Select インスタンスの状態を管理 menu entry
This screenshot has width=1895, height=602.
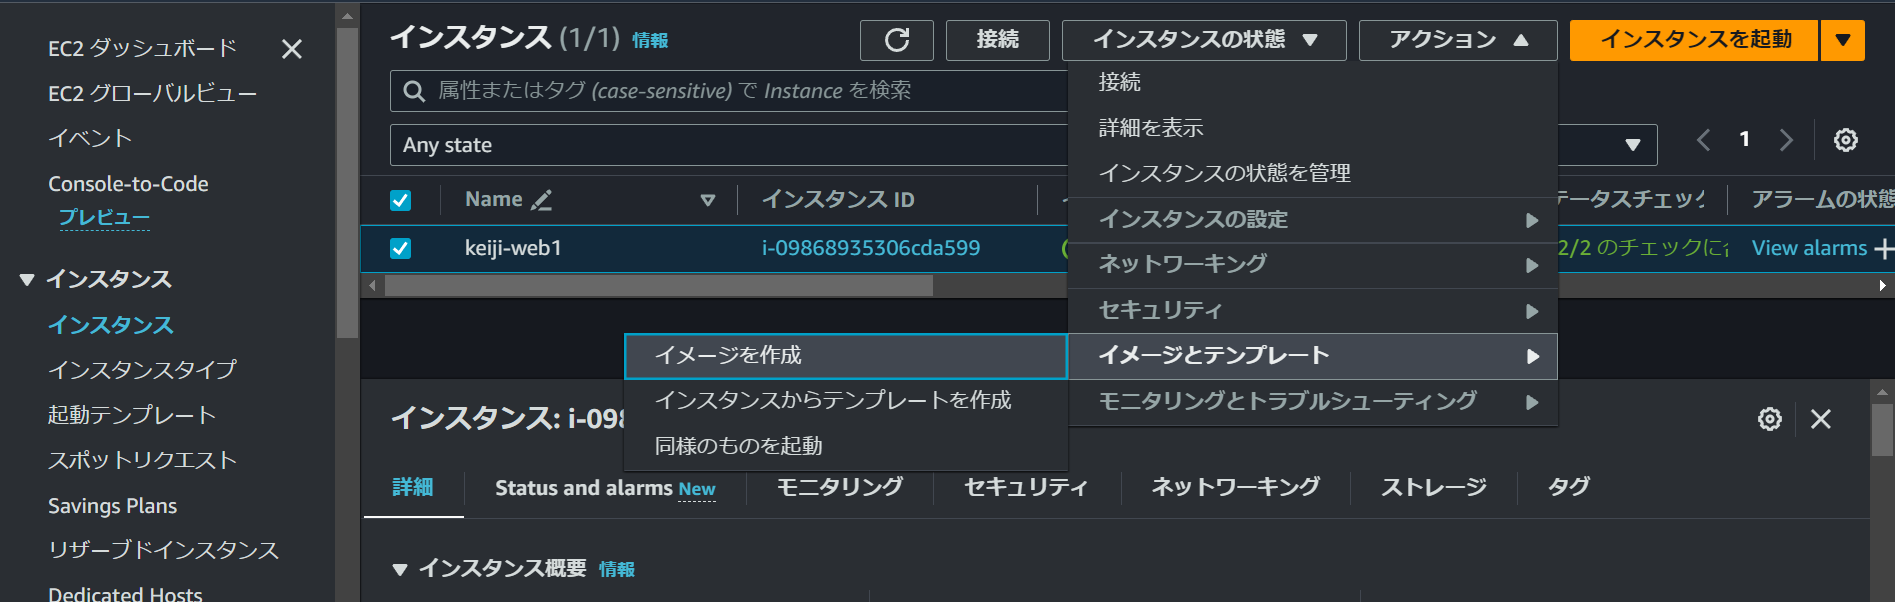[1313, 173]
